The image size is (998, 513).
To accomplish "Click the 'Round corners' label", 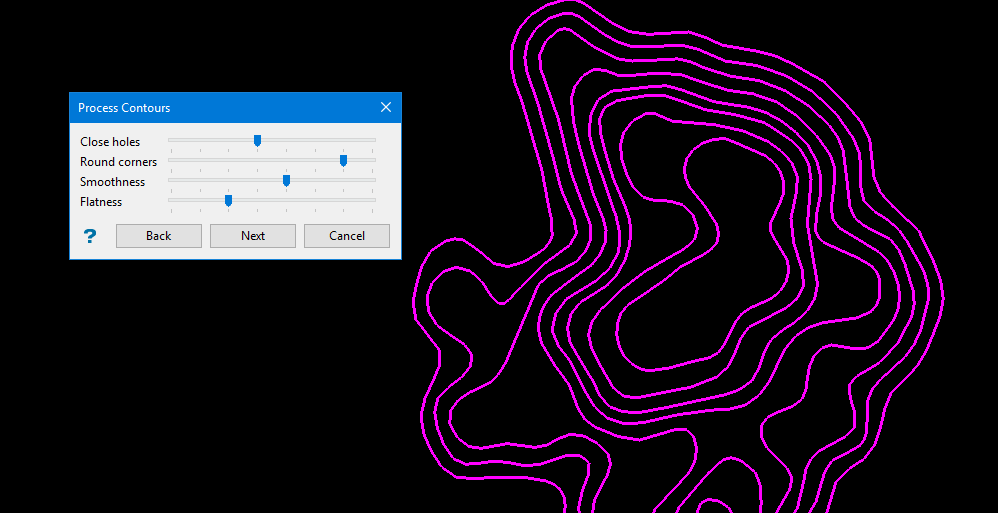I will point(118,162).
